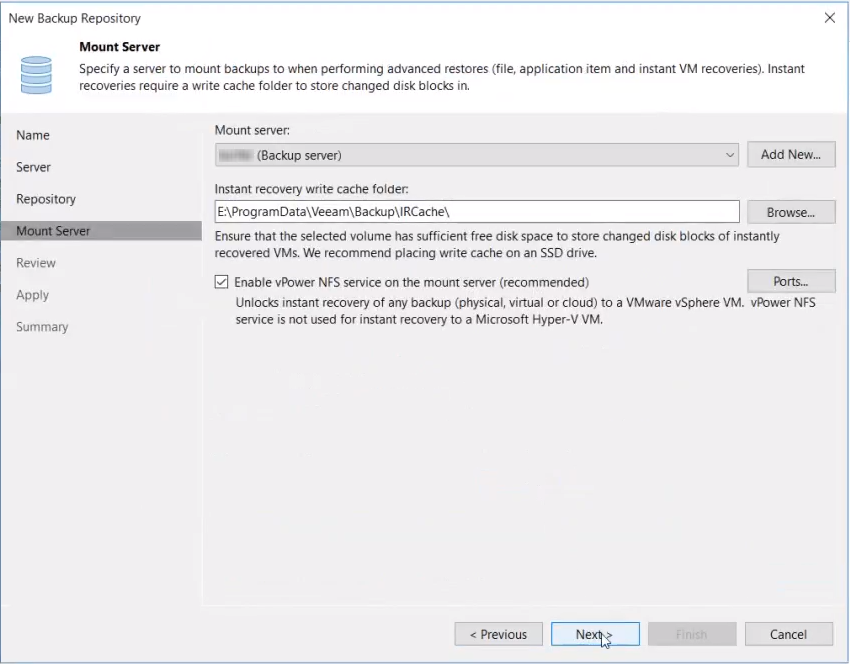
Task: Select the Mount Server step
Action: click(53, 231)
